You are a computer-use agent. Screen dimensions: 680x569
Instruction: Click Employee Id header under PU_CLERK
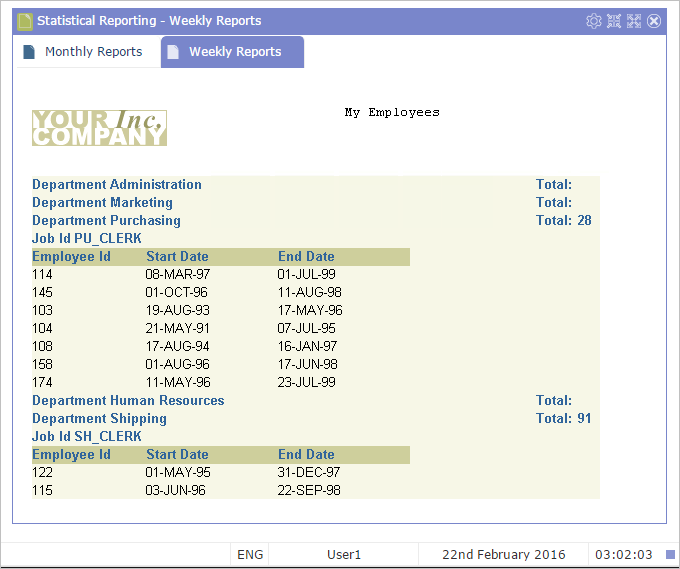72,257
